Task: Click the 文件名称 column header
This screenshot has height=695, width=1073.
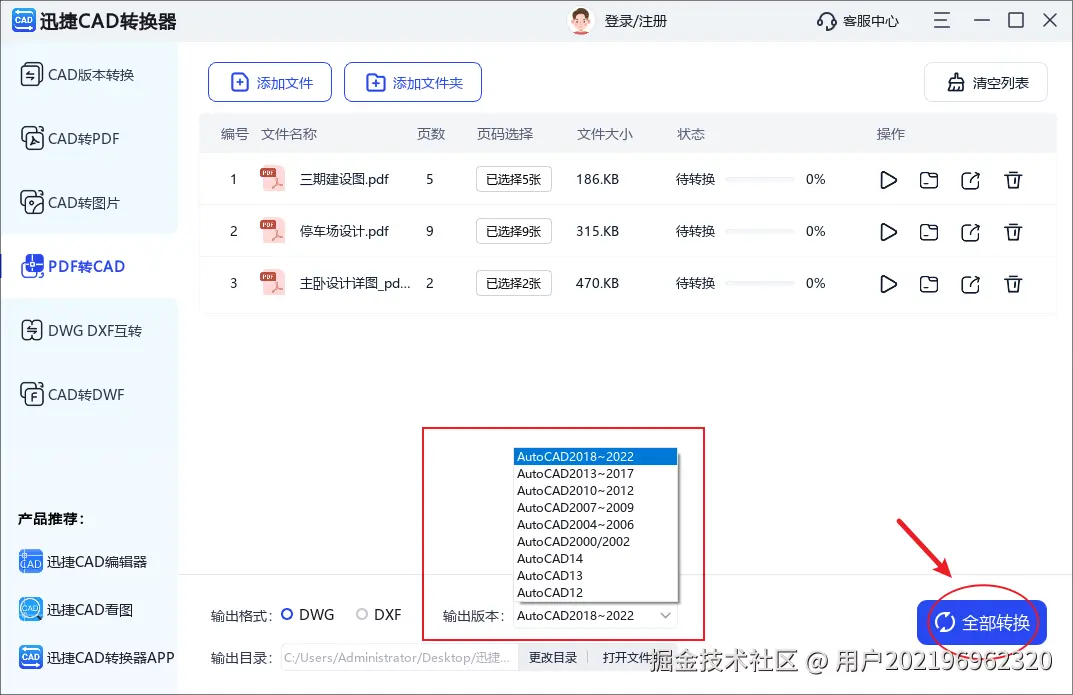Action: click(x=289, y=134)
